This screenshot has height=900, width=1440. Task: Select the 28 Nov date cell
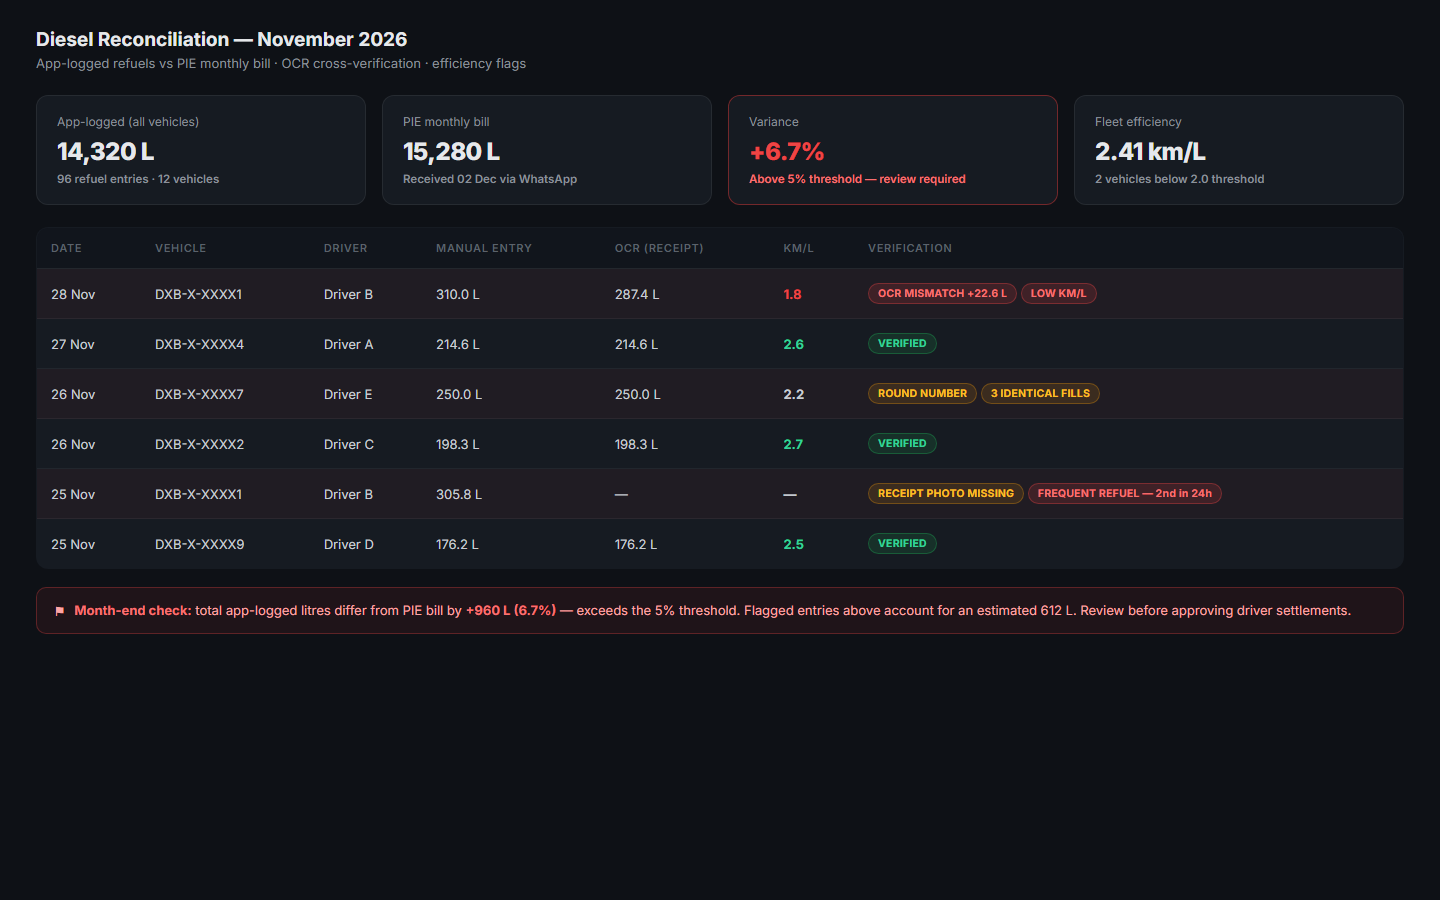pyautogui.click(x=73, y=294)
